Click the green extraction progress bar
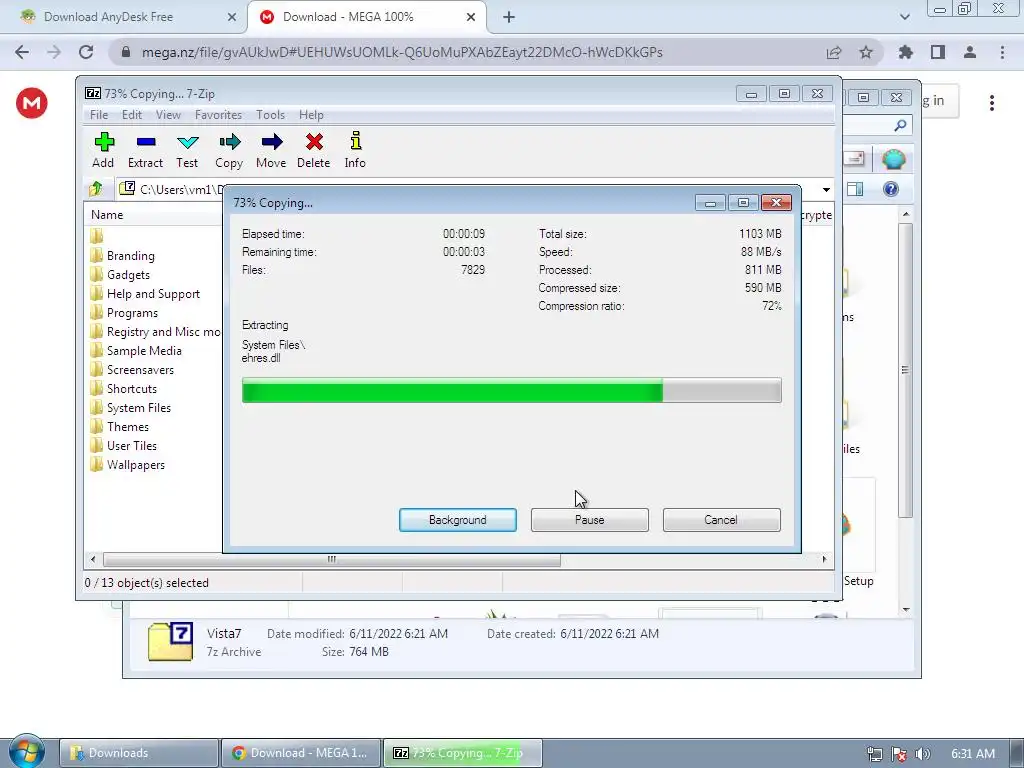 [x=511, y=391]
